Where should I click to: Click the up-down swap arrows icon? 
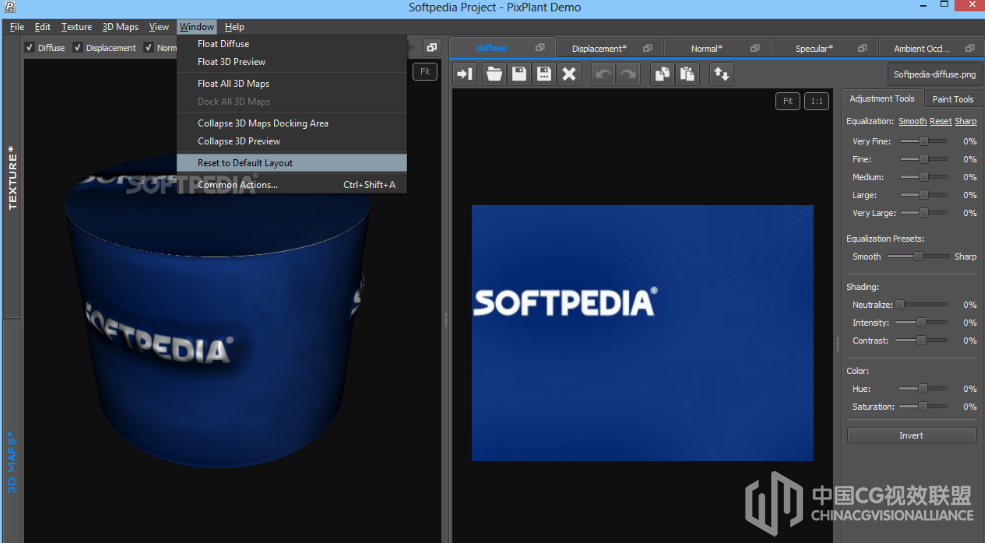pyautogui.click(x=721, y=74)
